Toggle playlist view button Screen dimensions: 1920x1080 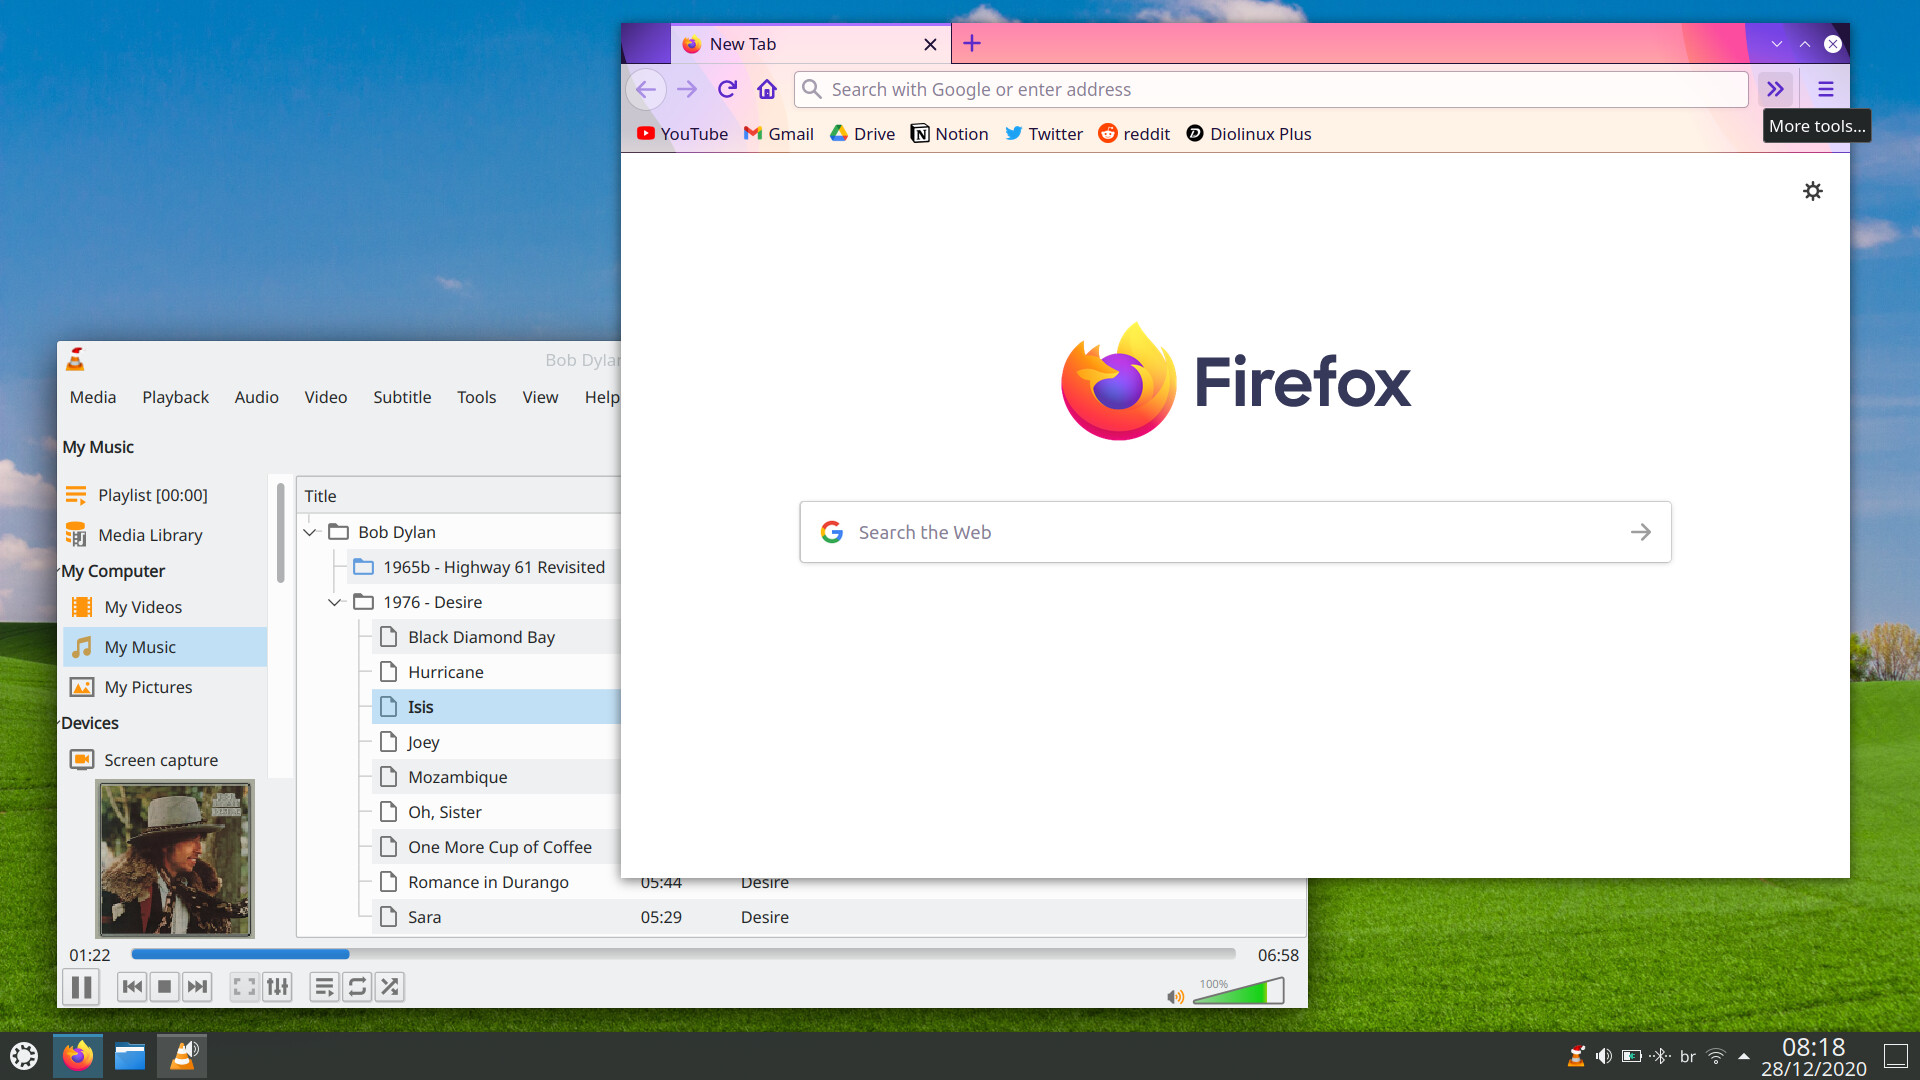(x=324, y=987)
